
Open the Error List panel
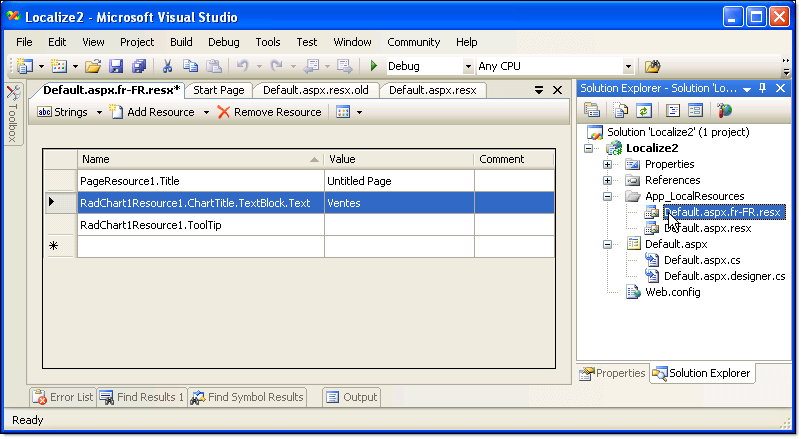click(63, 397)
